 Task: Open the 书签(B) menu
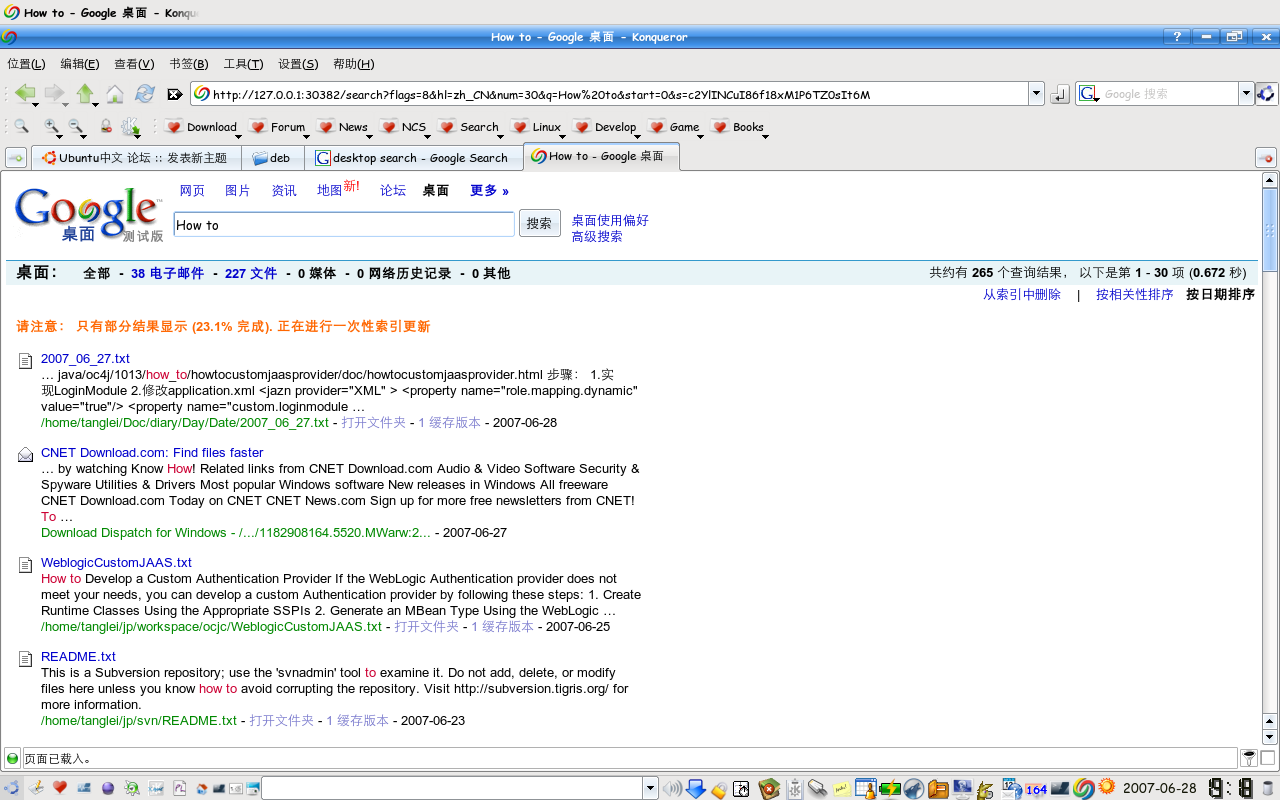[189, 64]
